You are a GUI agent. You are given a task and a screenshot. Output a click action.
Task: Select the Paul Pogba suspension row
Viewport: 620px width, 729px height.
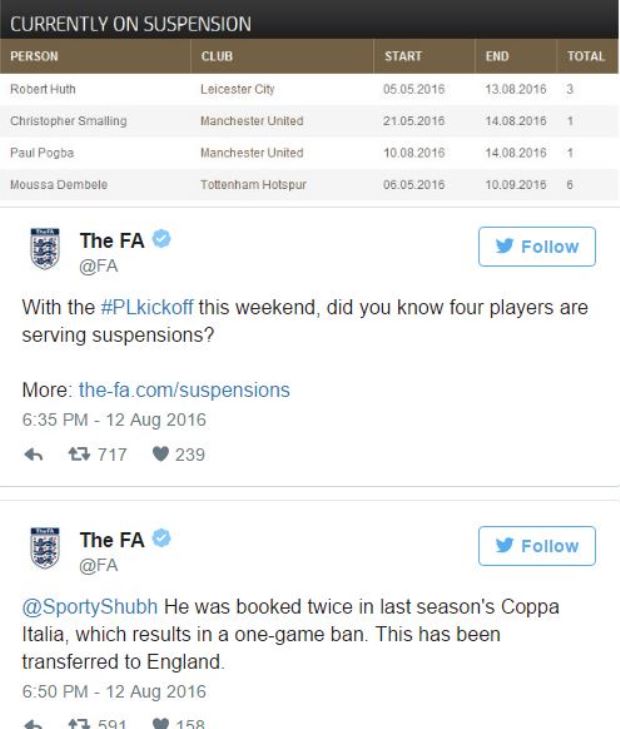[310, 153]
